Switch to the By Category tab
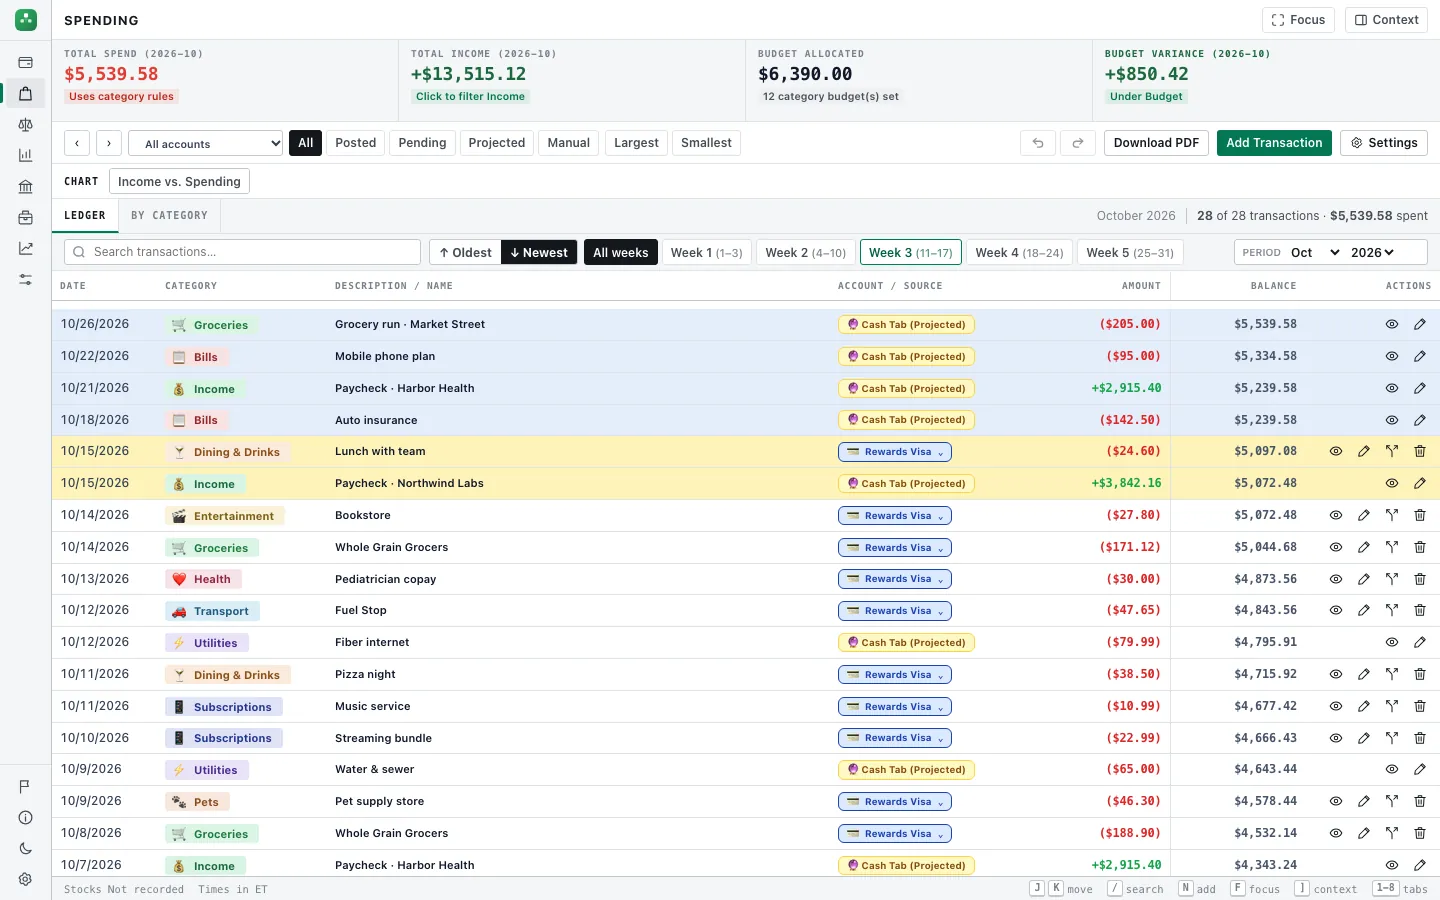 tap(170, 216)
